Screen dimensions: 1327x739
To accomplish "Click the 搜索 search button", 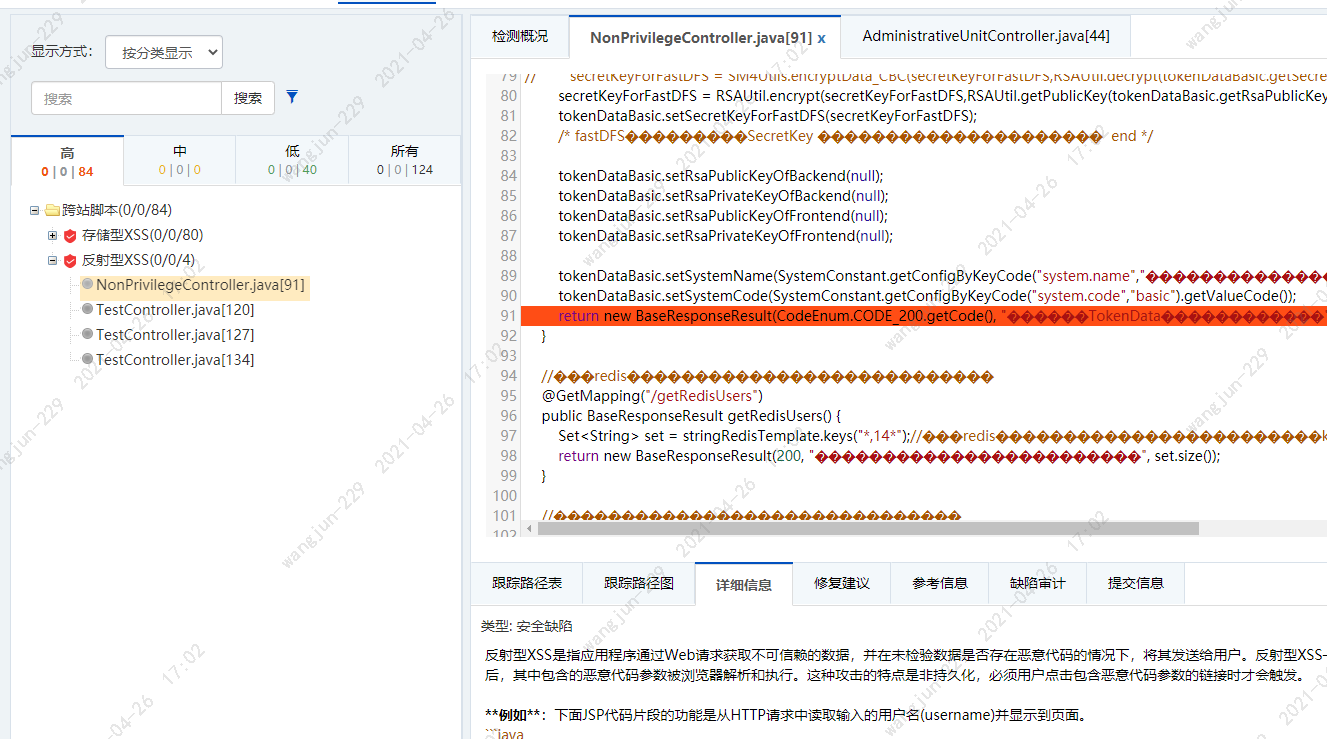I will [x=248, y=98].
